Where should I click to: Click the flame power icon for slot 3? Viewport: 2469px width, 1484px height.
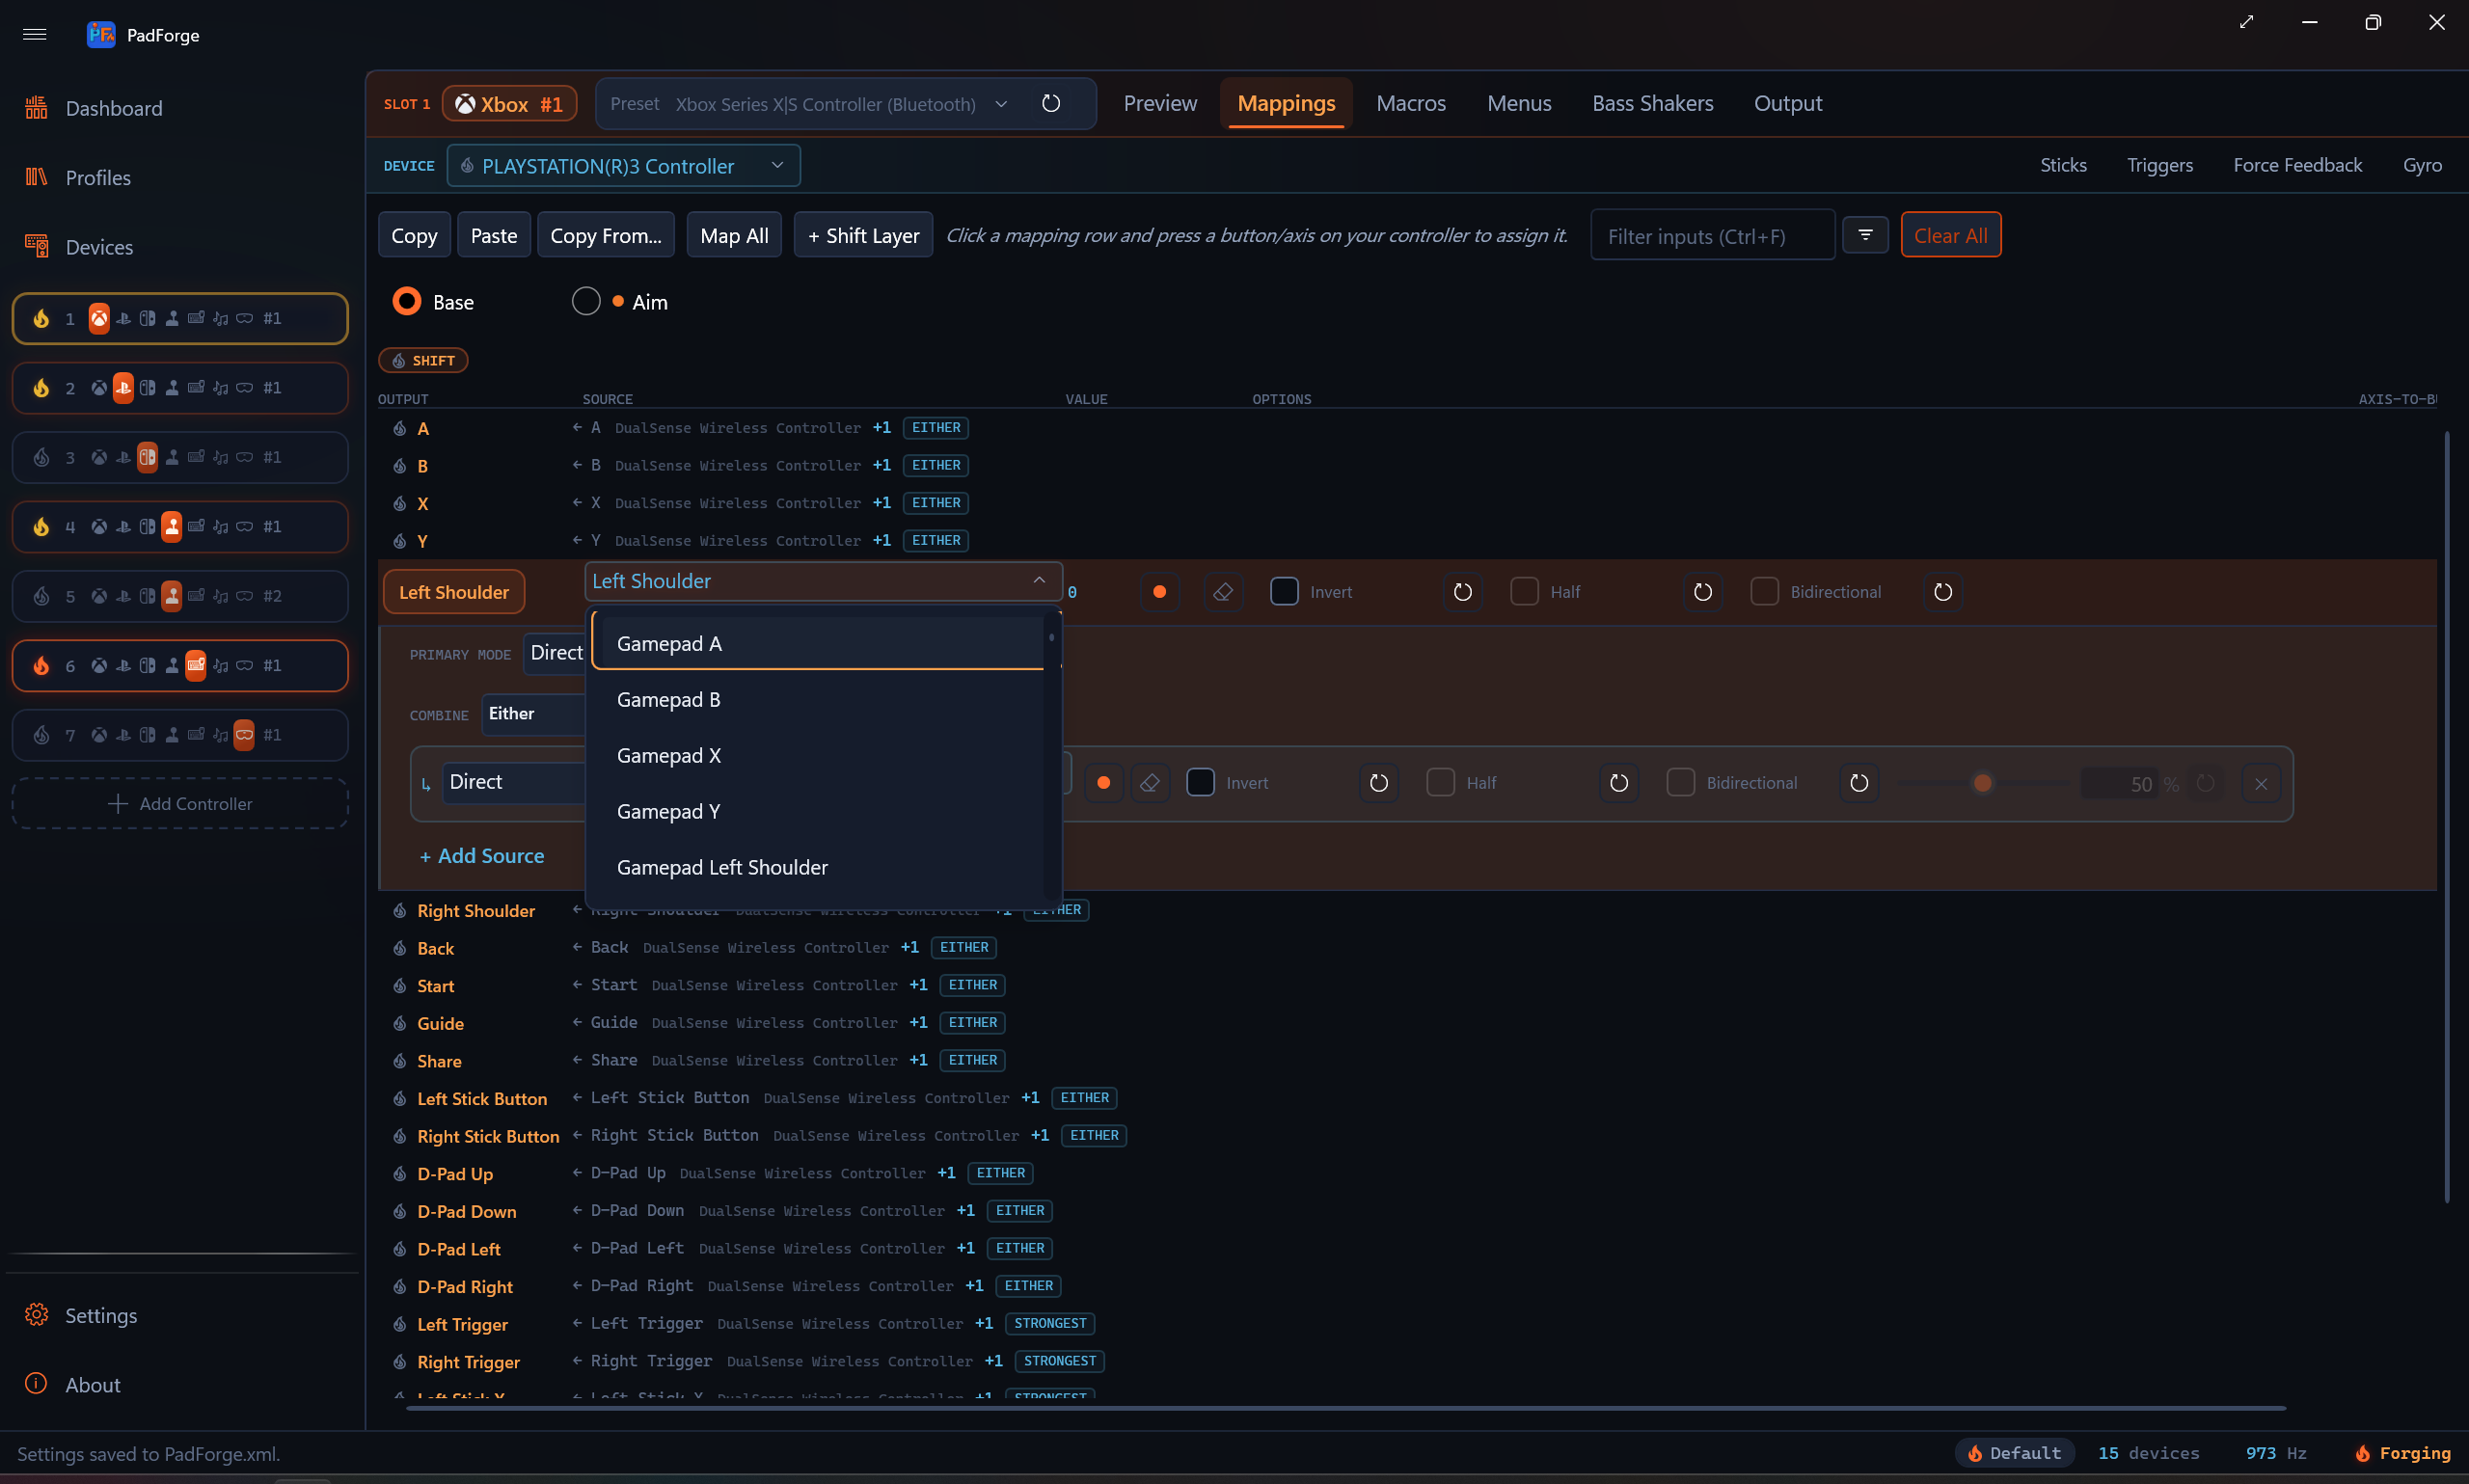click(x=41, y=457)
